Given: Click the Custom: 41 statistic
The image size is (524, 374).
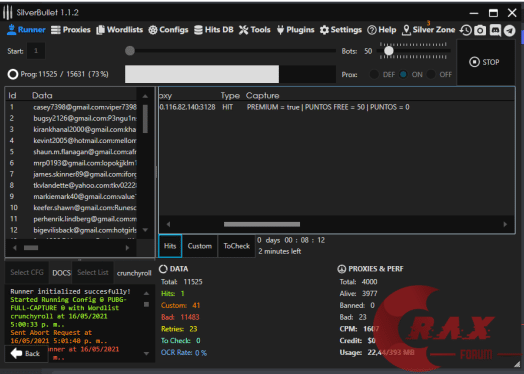Looking at the screenshot, I should (x=180, y=305).
